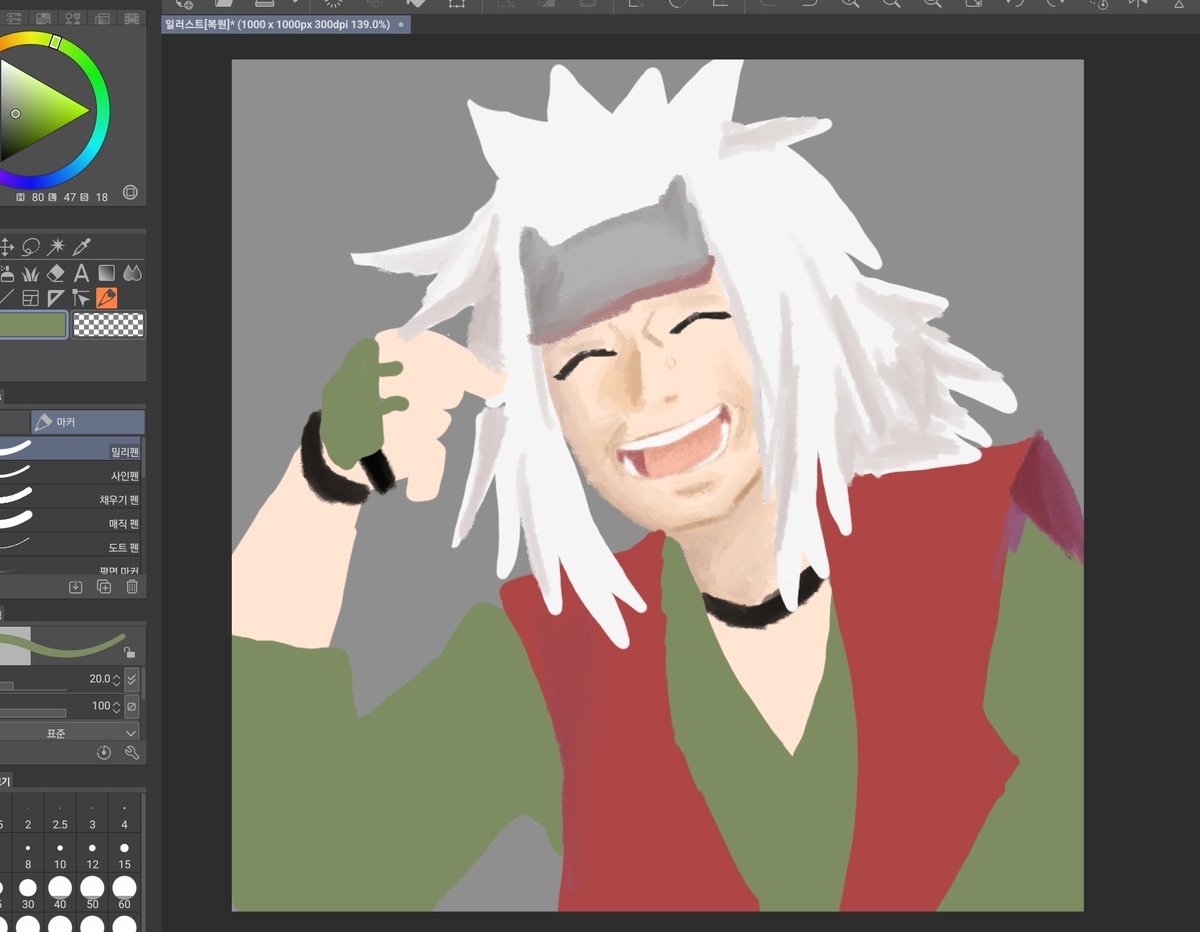Open the color history filmstrip tab icon

pos(131,18)
